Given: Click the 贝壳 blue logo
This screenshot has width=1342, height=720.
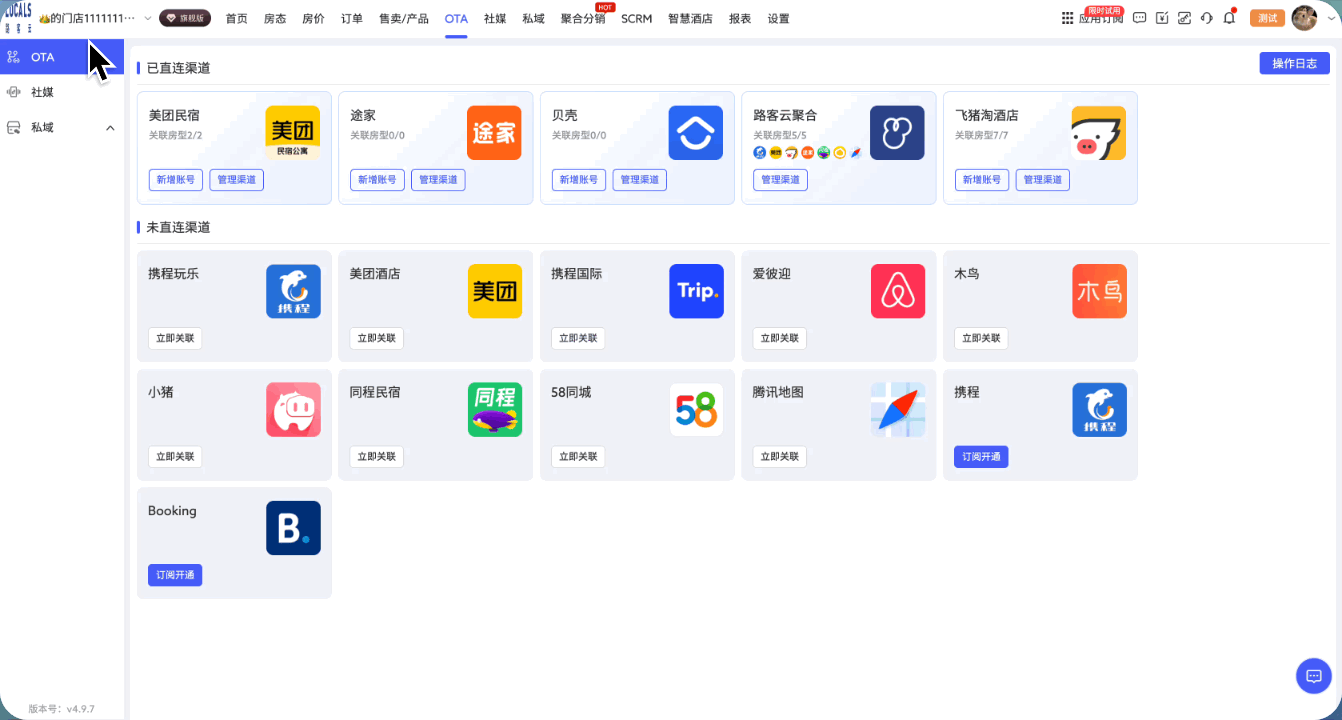Looking at the screenshot, I should 696,133.
